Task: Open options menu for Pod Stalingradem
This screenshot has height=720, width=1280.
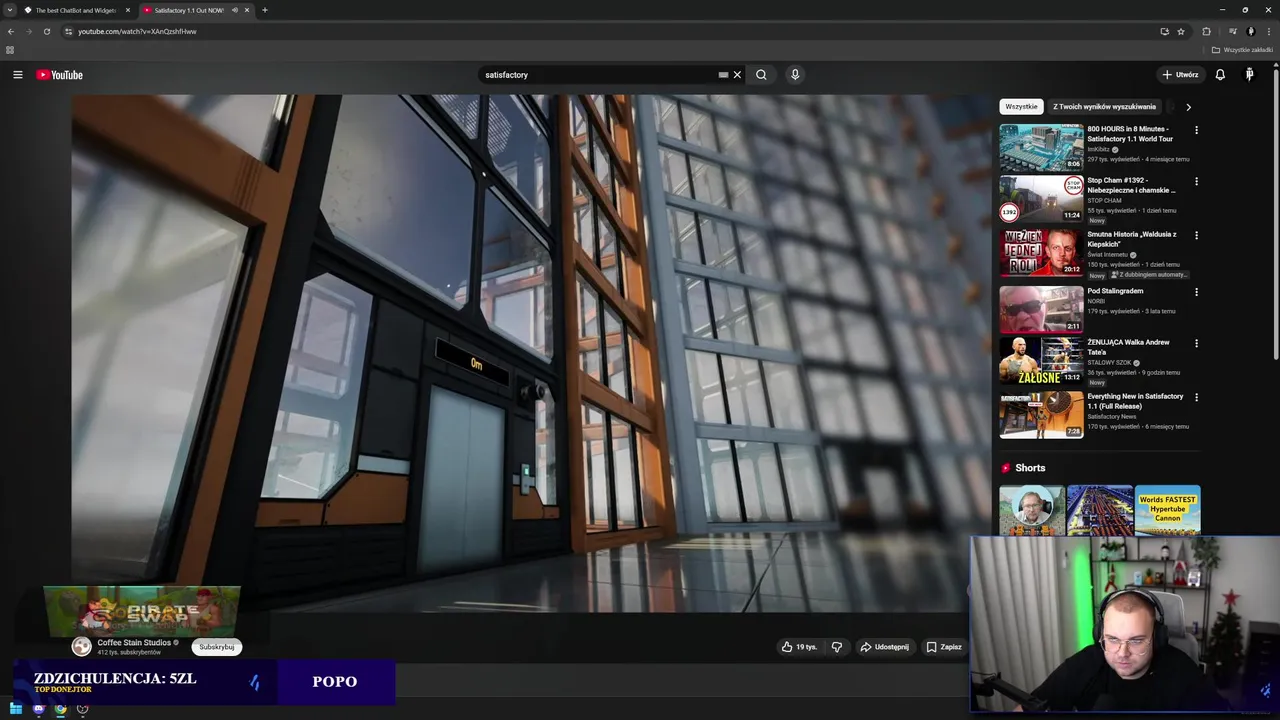Action: pos(1196,292)
